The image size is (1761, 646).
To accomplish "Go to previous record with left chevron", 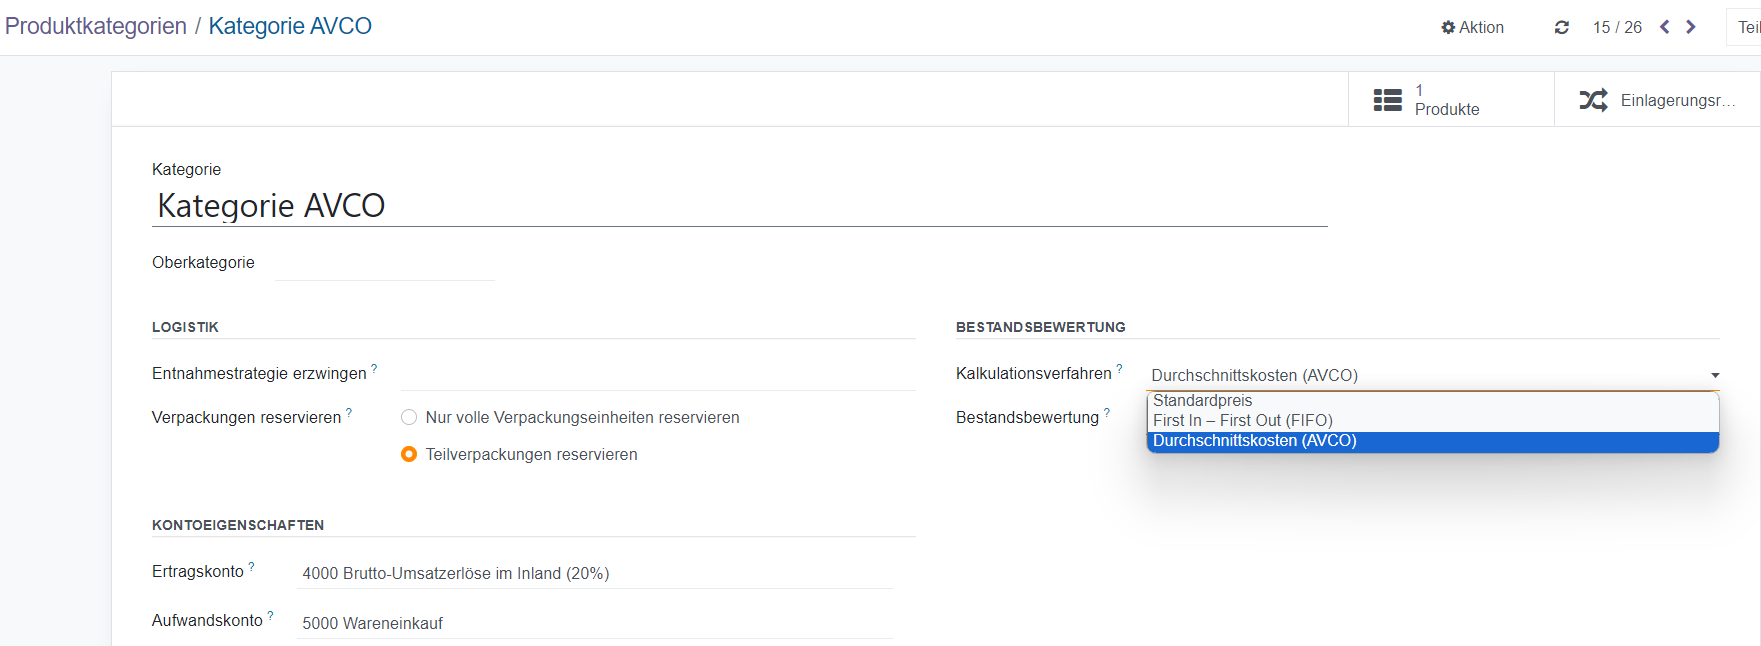I will [x=1665, y=27].
